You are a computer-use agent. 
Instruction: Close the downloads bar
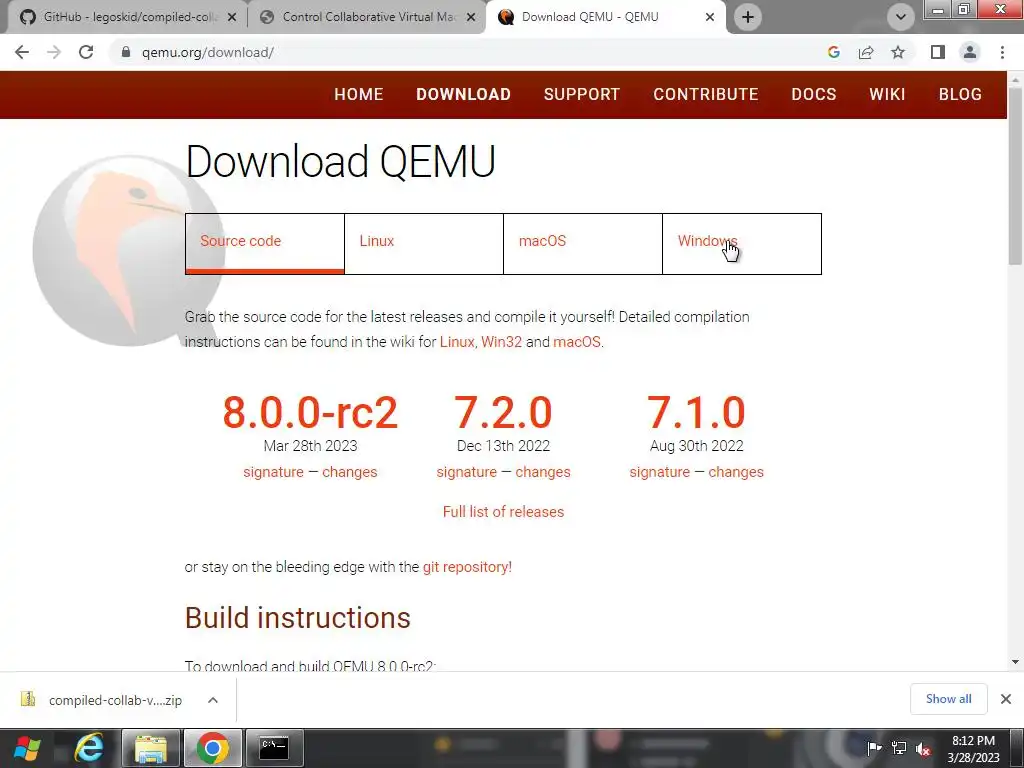[x=1006, y=699]
